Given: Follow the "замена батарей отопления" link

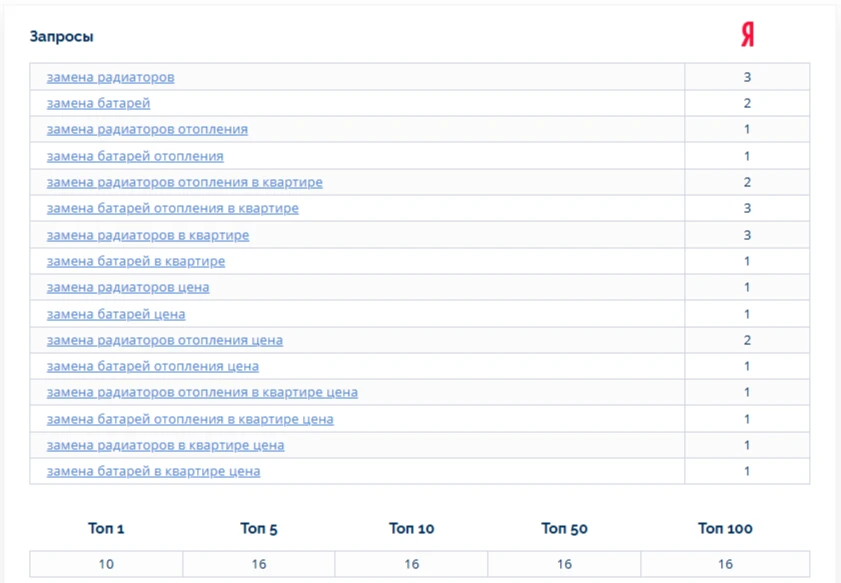Looking at the screenshot, I should [x=135, y=156].
